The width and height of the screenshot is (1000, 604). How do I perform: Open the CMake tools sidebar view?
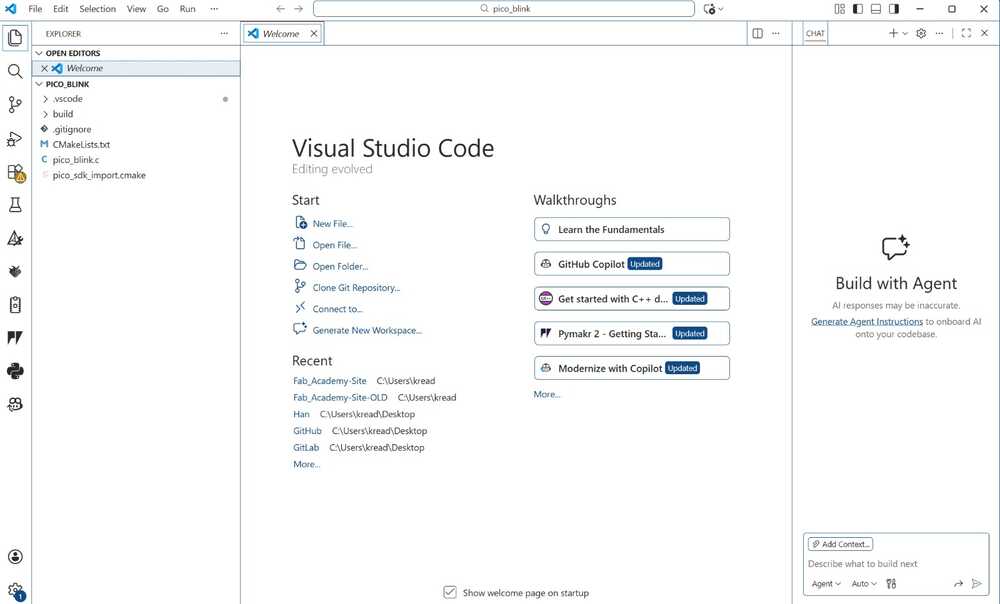pos(15,238)
